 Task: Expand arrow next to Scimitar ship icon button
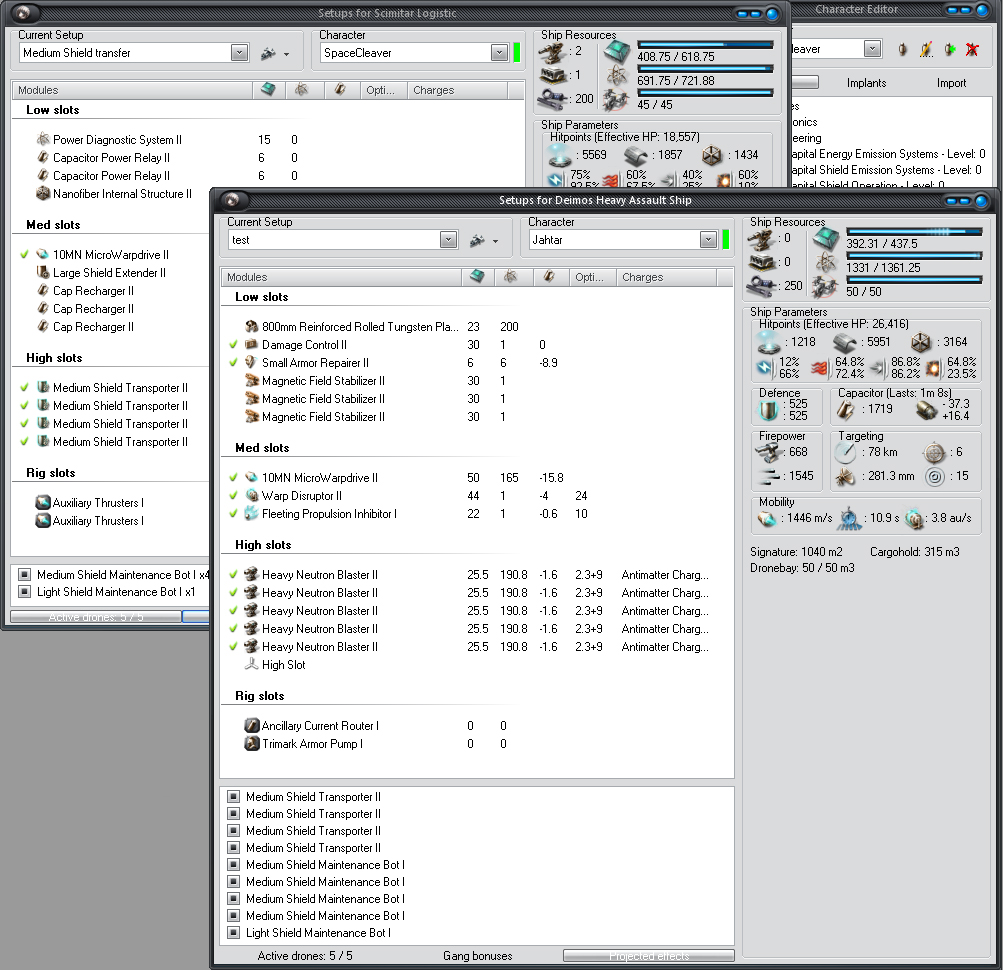click(x=286, y=54)
